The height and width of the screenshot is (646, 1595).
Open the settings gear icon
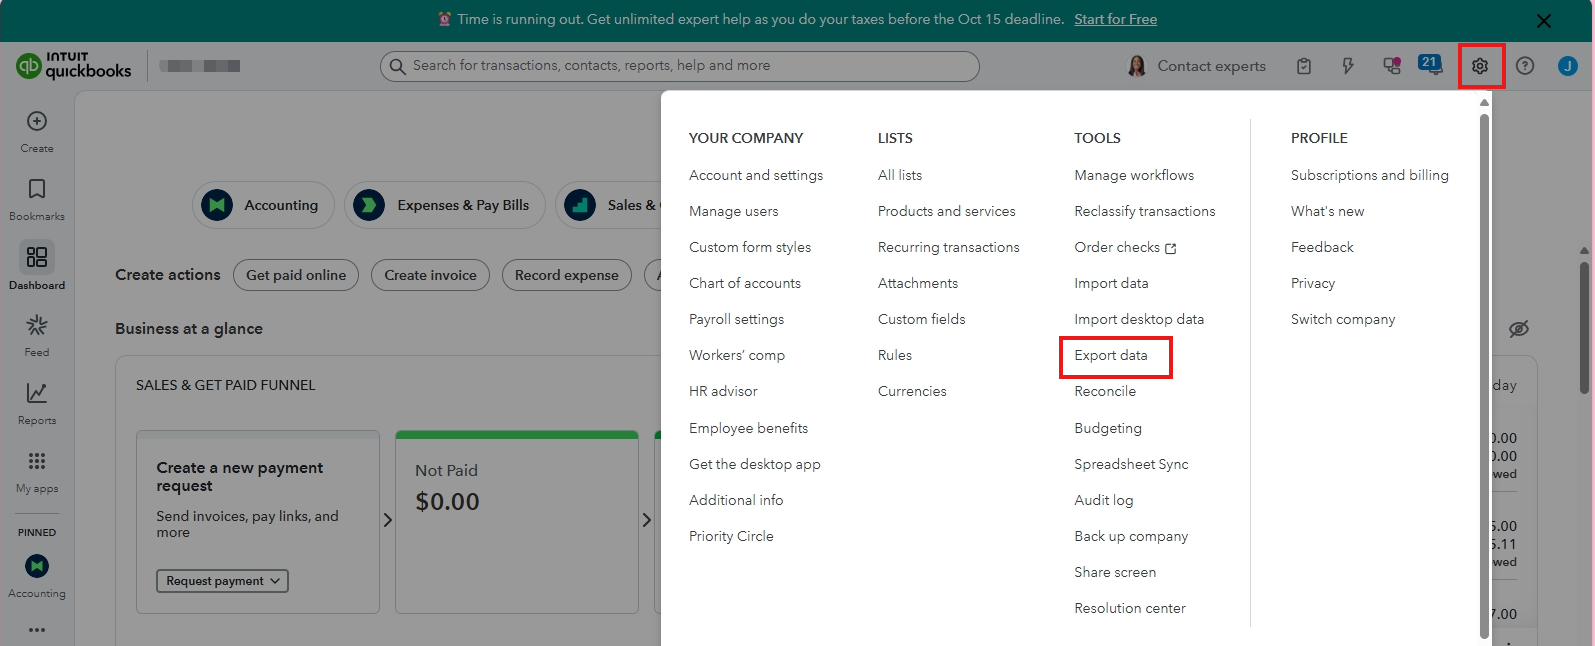[x=1480, y=66]
